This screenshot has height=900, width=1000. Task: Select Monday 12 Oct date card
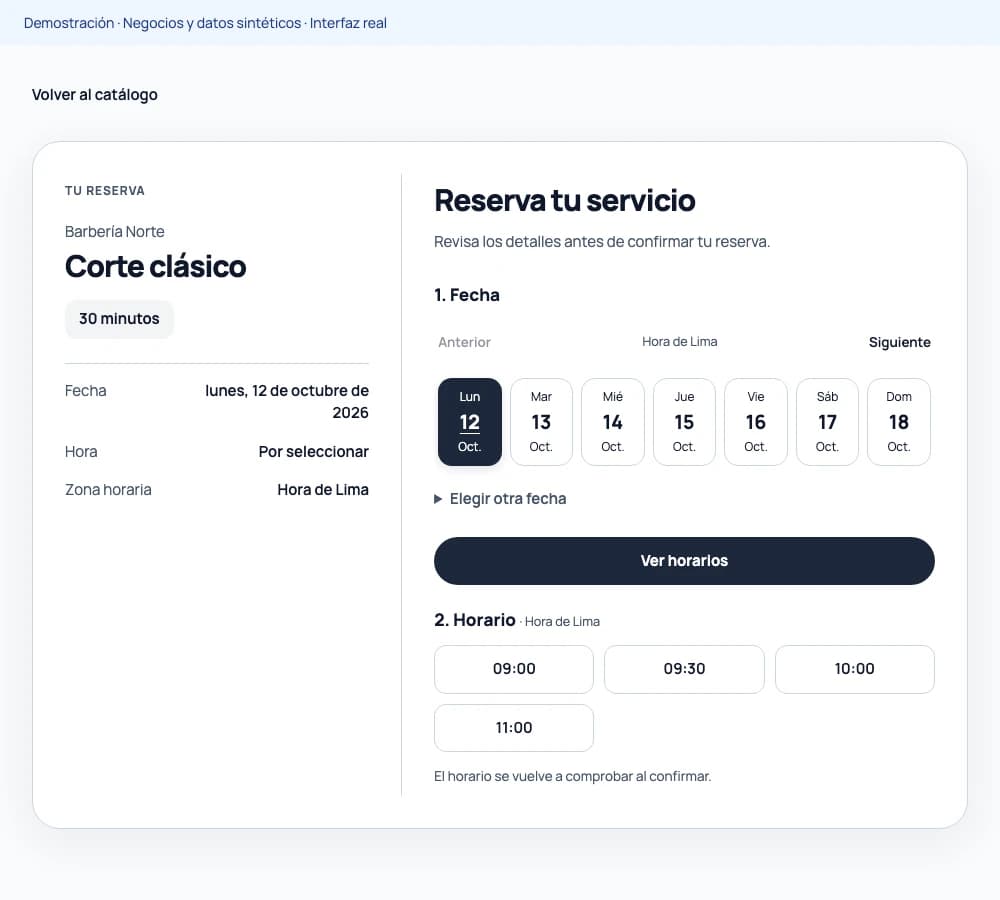coord(469,422)
